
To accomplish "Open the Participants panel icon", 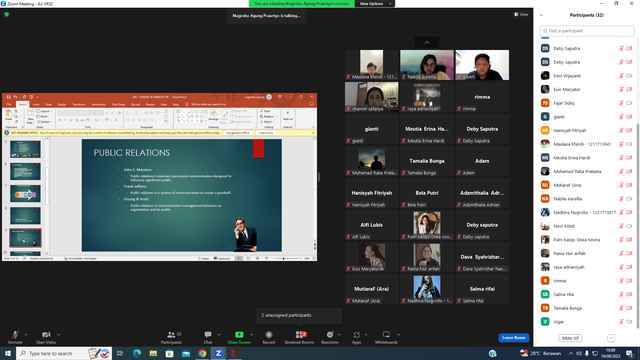I will click(x=171, y=335).
